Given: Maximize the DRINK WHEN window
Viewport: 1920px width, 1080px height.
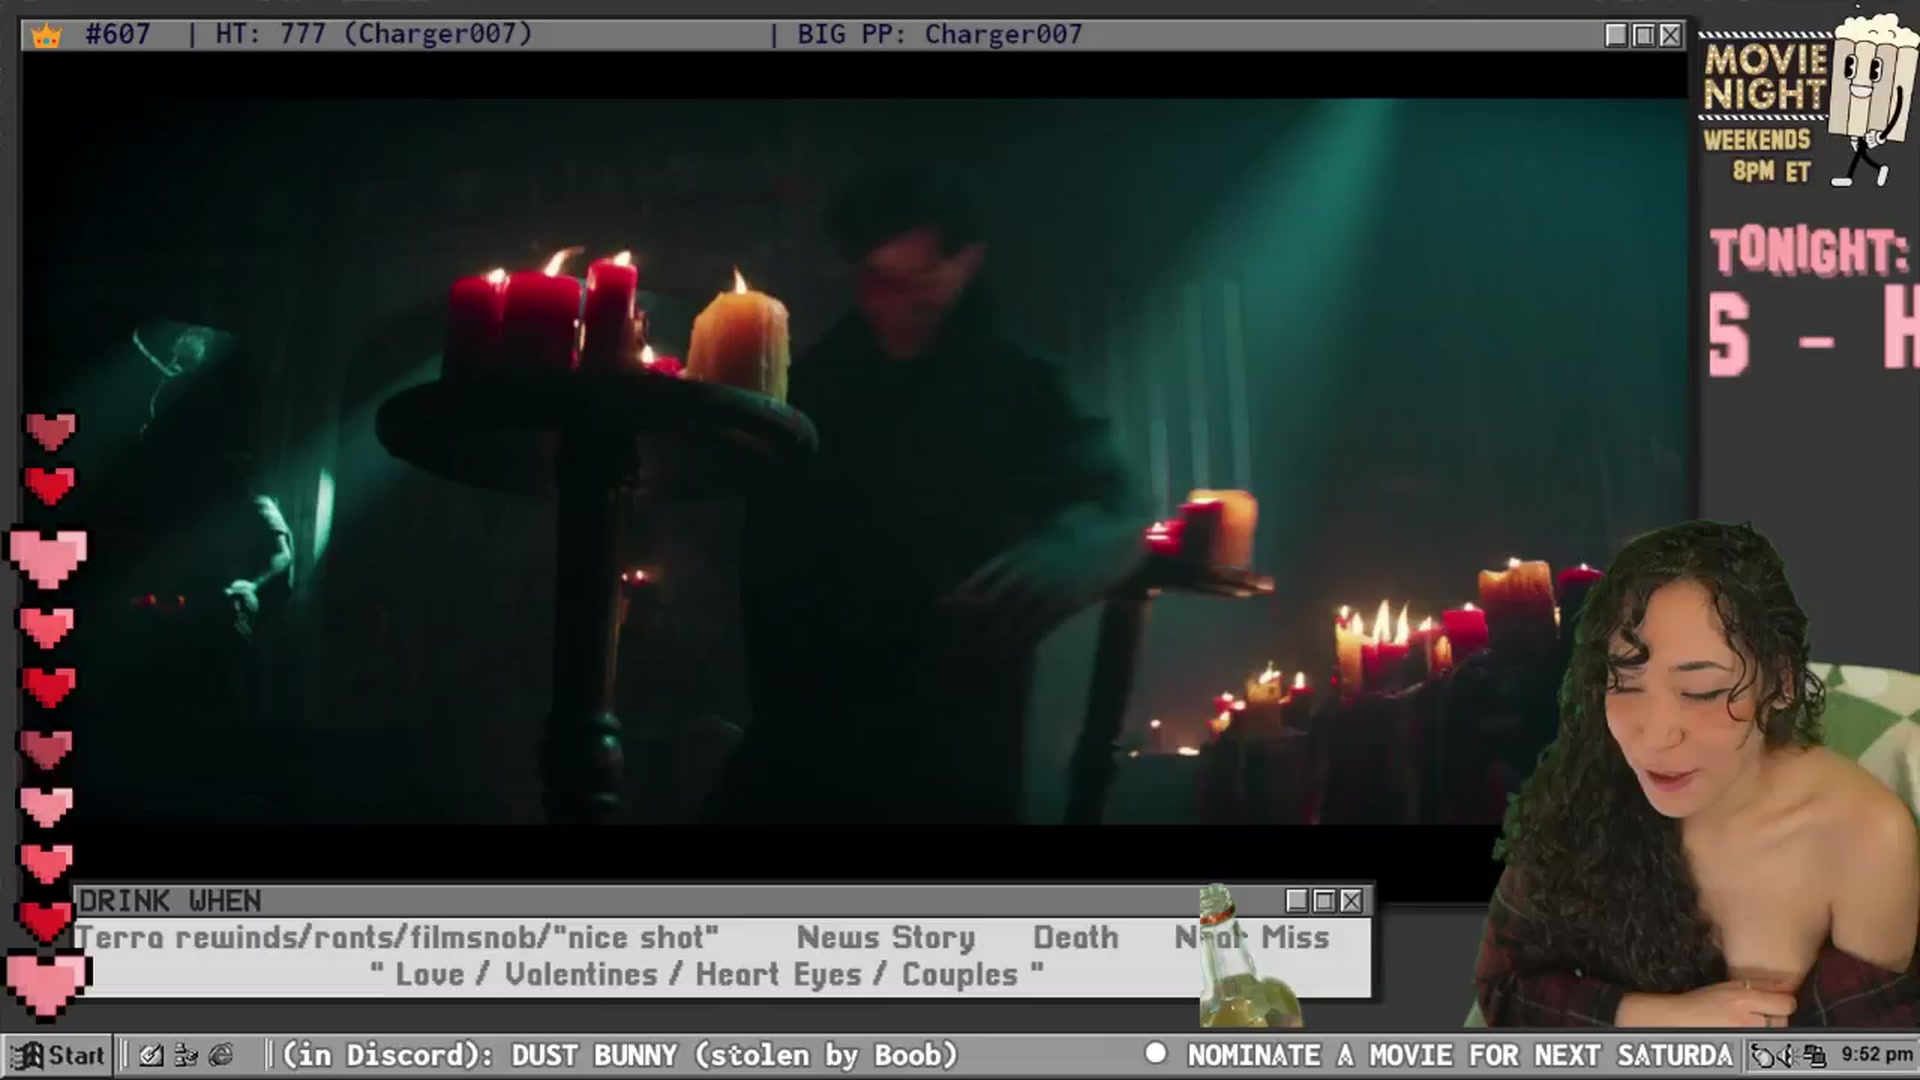Looking at the screenshot, I should click(1324, 901).
